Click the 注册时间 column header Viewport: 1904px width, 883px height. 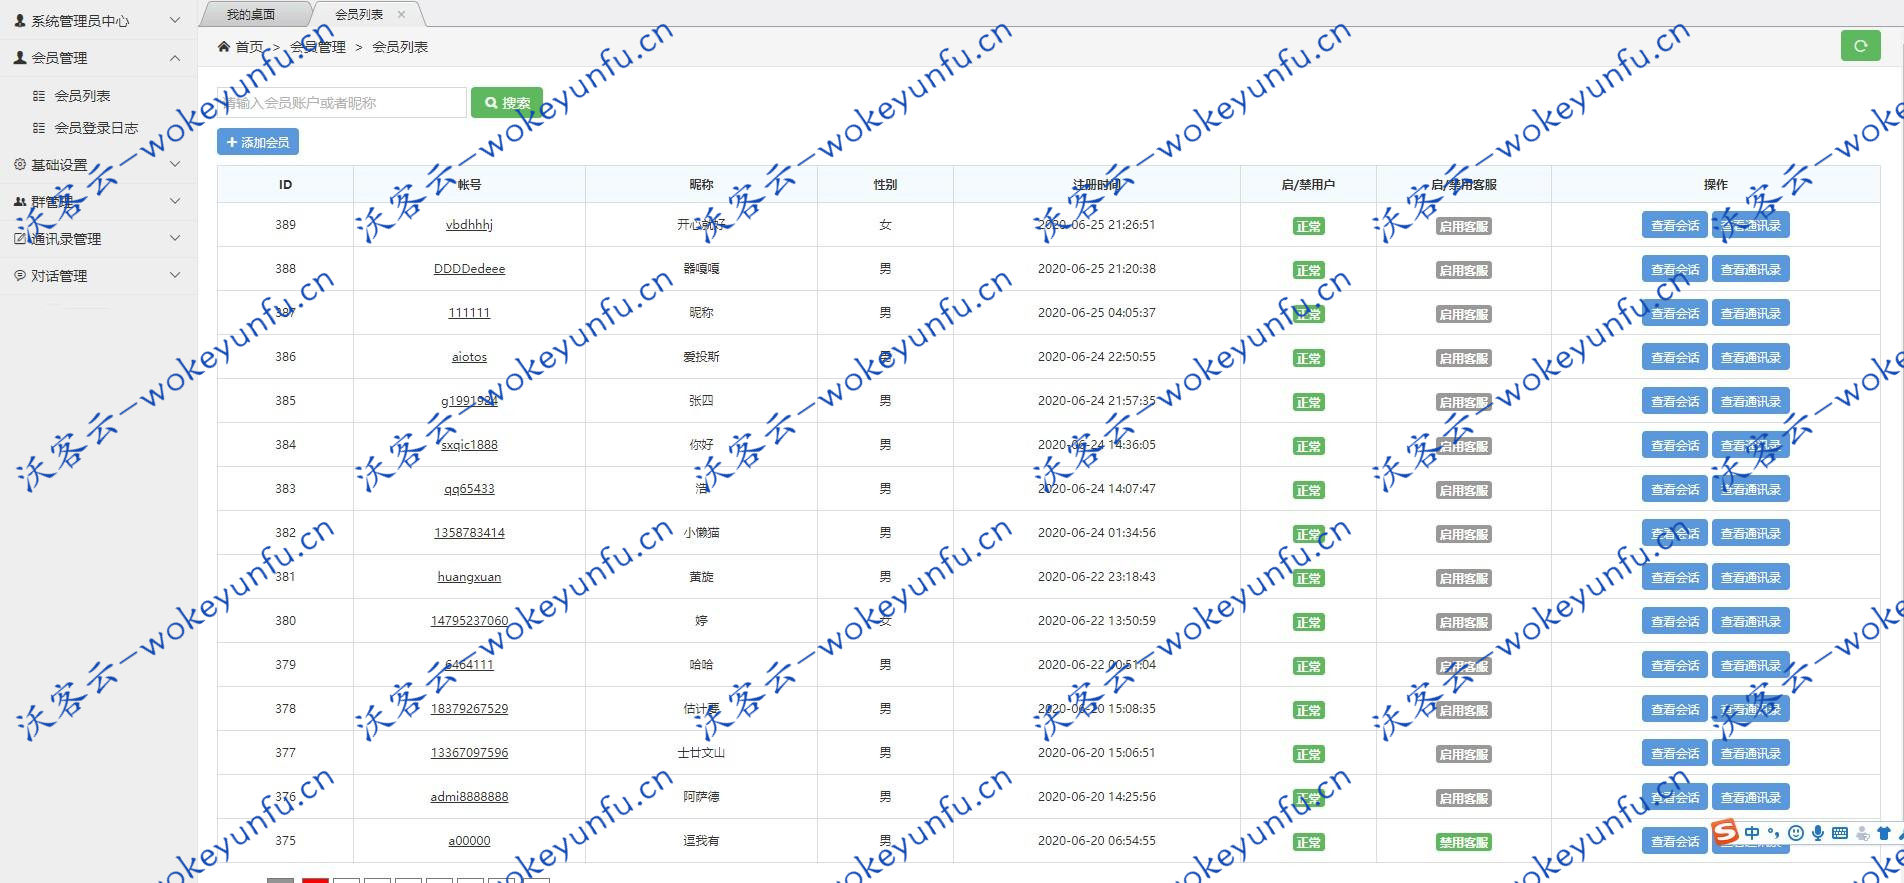point(1096,185)
